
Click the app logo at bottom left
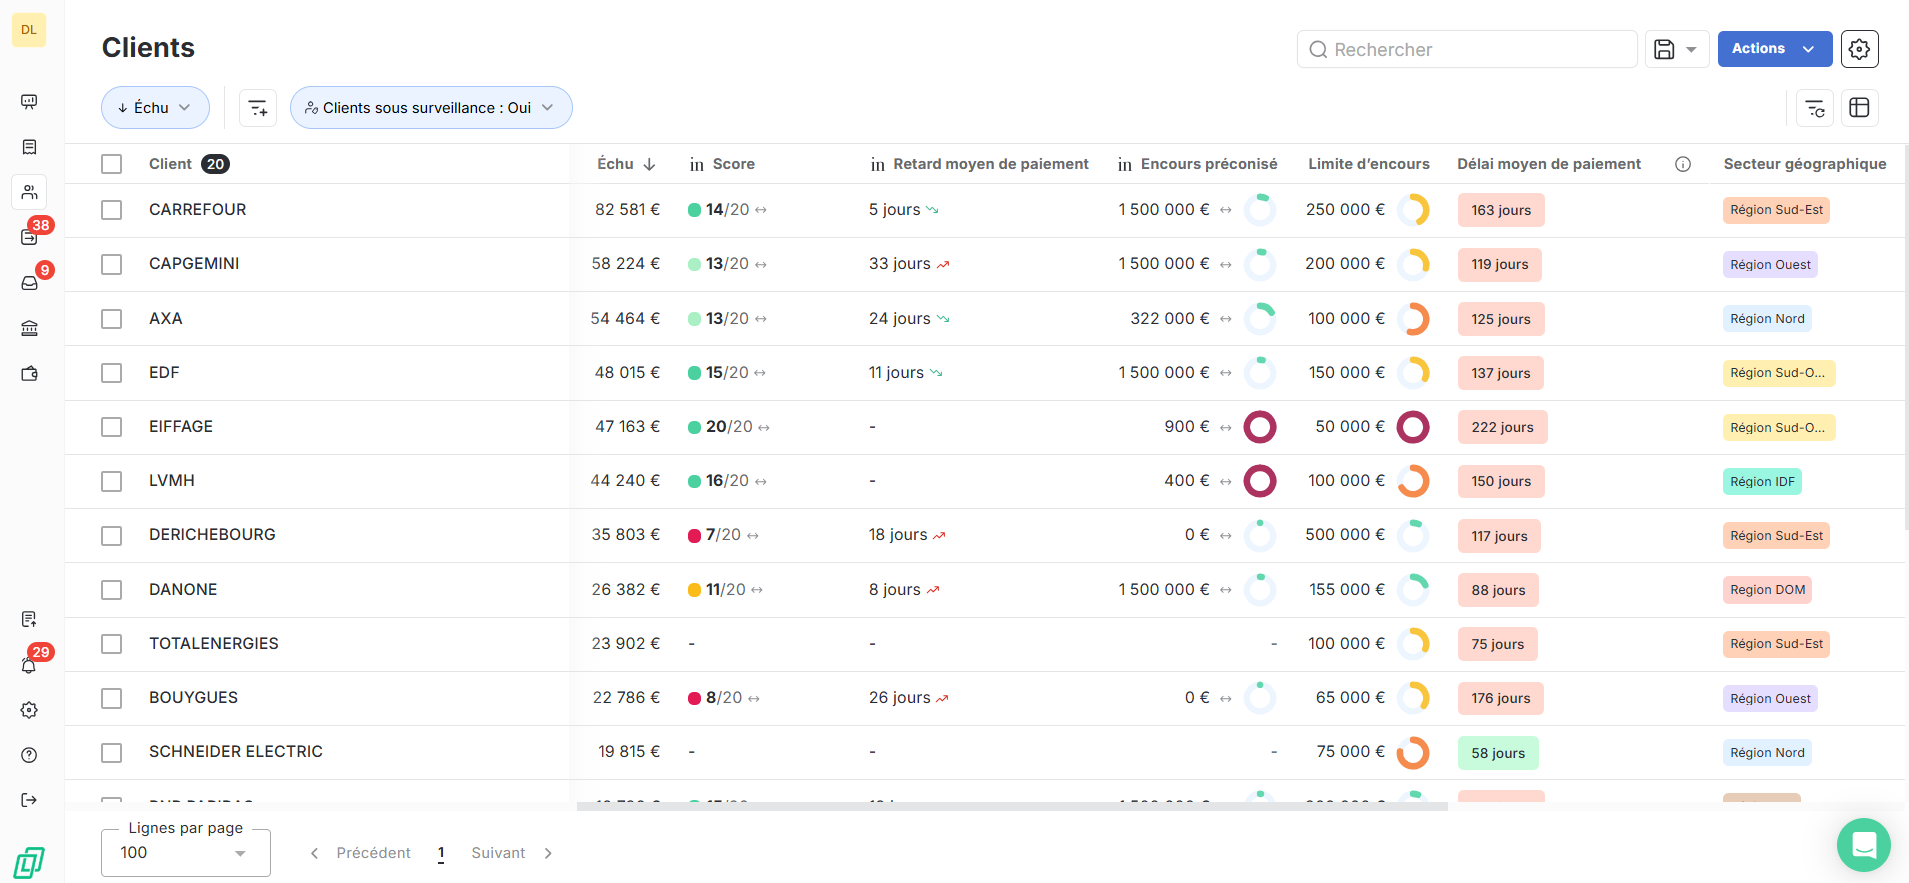pyautogui.click(x=29, y=862)
